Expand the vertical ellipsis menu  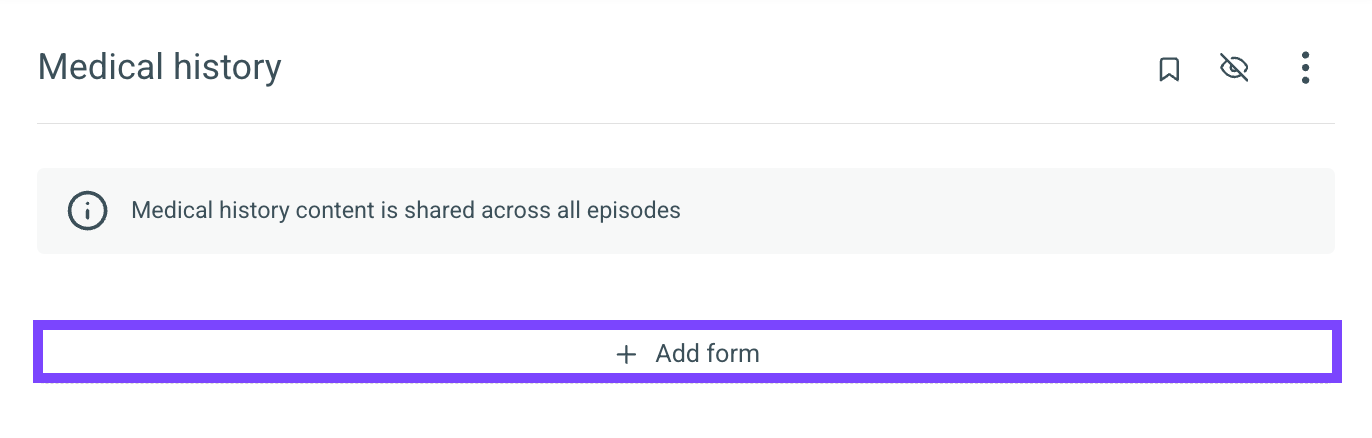pyautogui.click(x=1305, y=68)
